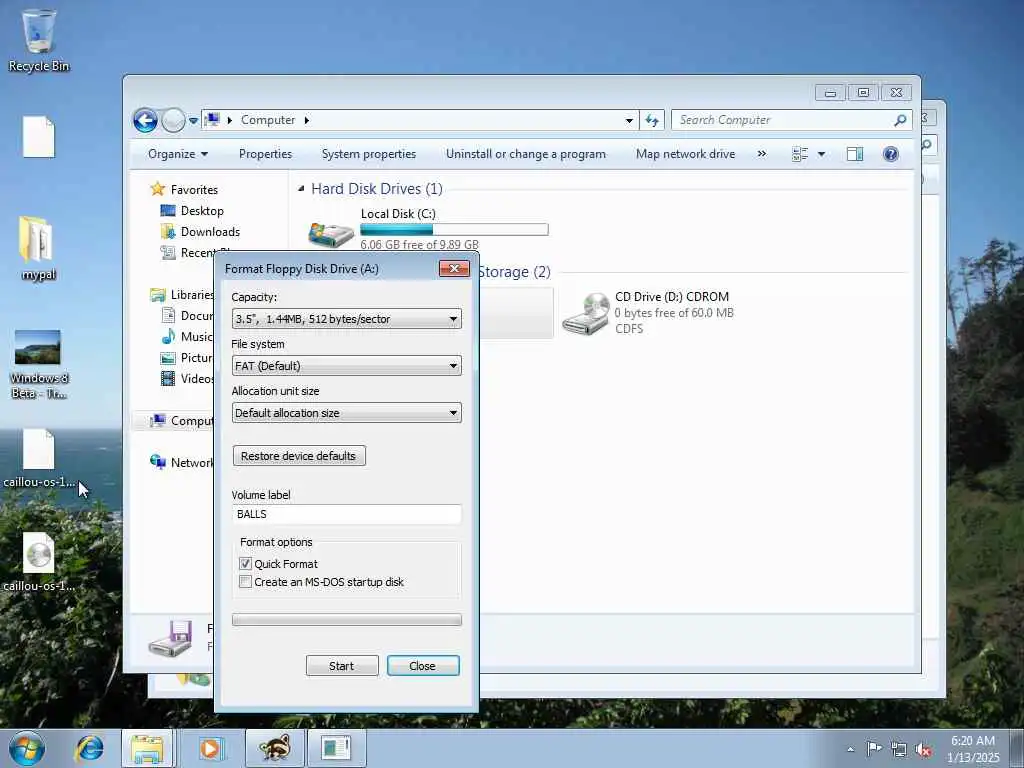The image size is (1024, 768).
Task: Launch Internet Explorer from taskbar
Action: [x=89, y=748]
